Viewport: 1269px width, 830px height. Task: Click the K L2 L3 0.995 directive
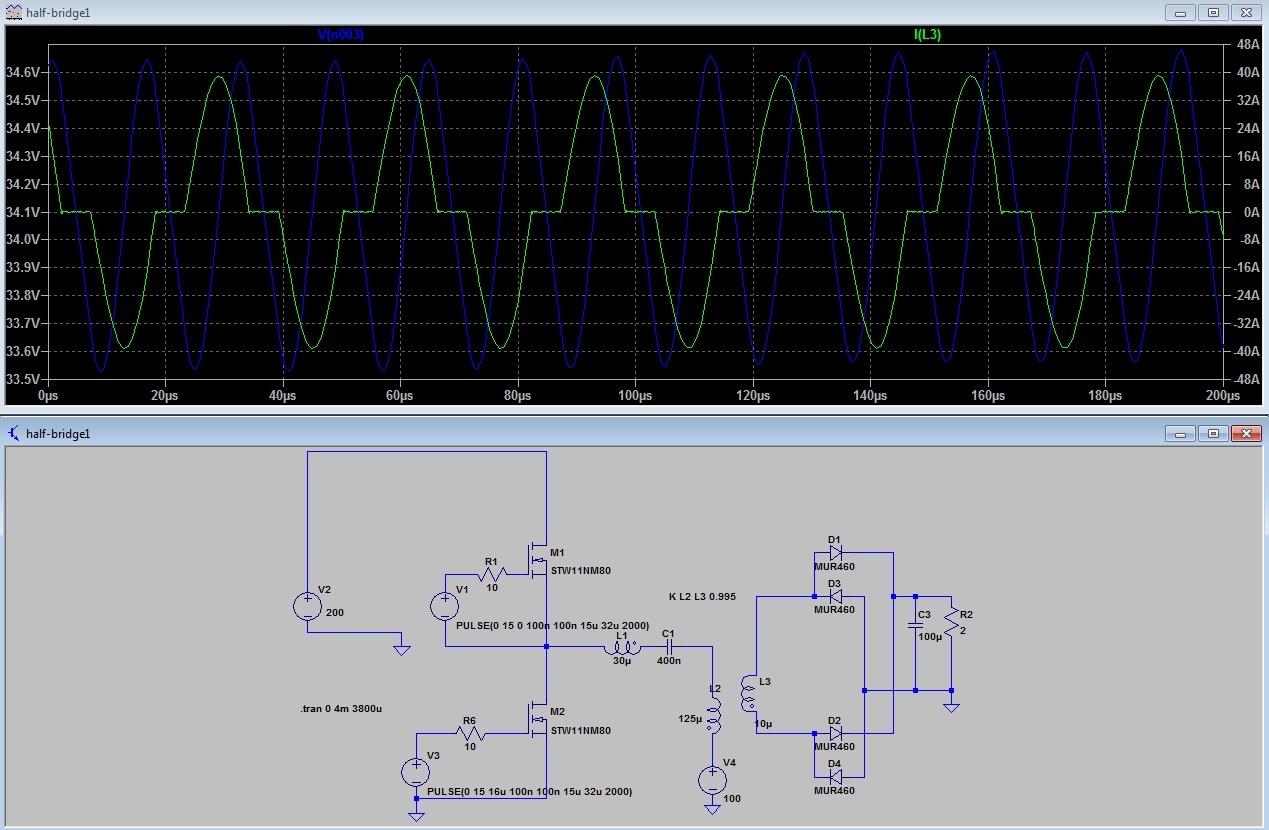point(702,596)
